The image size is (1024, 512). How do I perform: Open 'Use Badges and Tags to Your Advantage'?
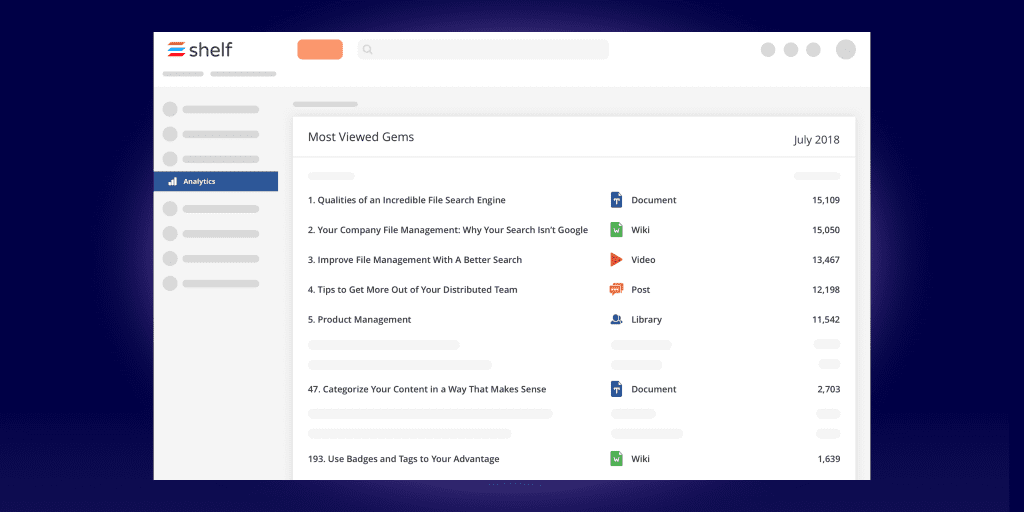pyautogui.click(x=404, y=459)
